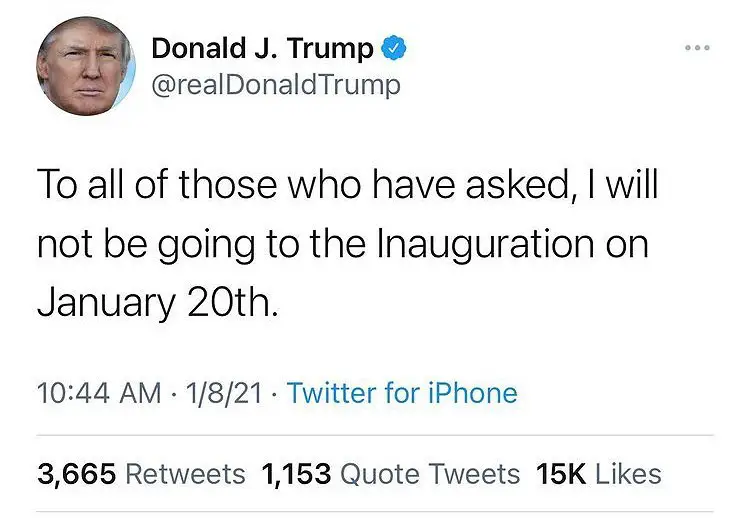The height and width of the screenshot is (518, 750).
Task: Open the Twitter for iPhone source link
Action: (x=402, y=393)
